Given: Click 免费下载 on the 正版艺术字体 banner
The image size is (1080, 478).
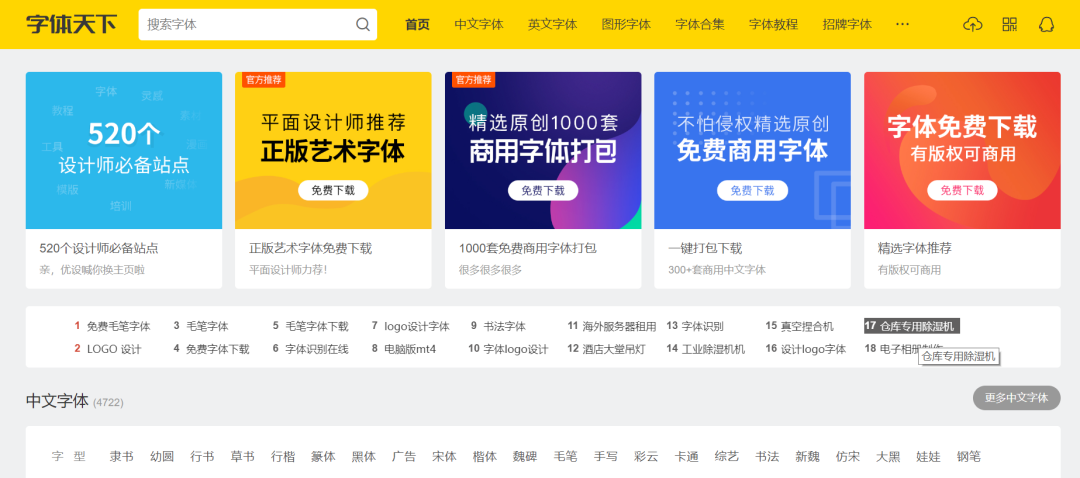Looking at the screenshot, I should point(333,191).
